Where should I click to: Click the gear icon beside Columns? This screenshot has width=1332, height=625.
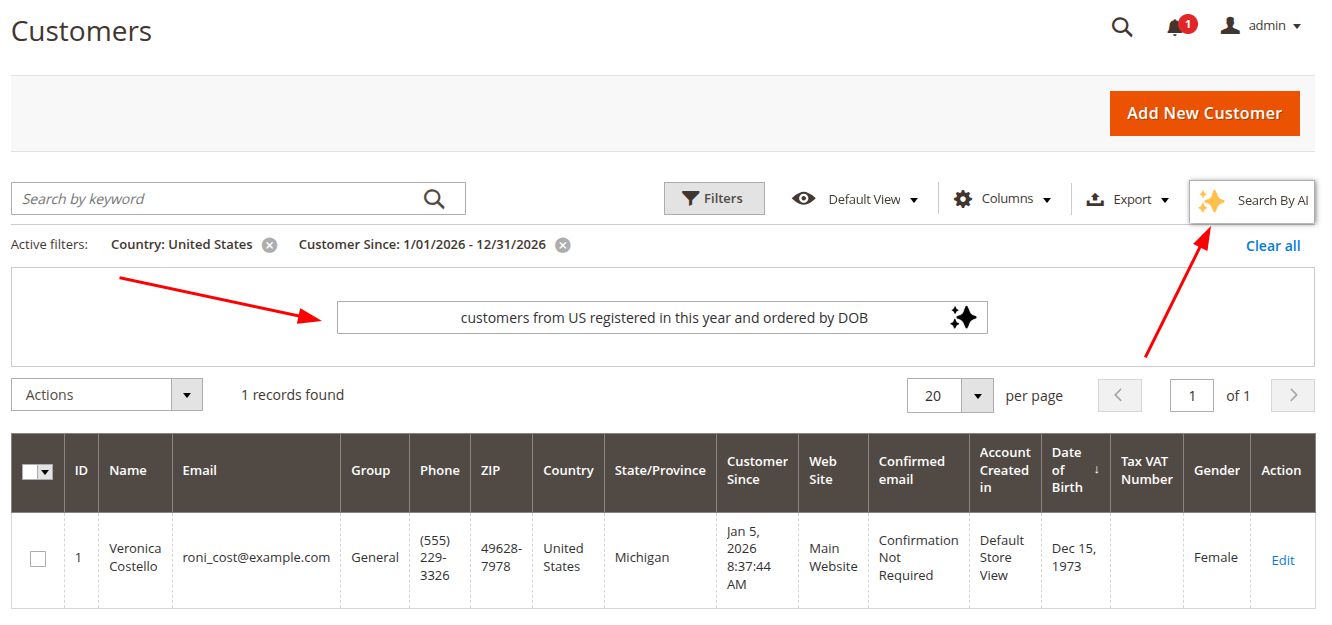point(963,199)
